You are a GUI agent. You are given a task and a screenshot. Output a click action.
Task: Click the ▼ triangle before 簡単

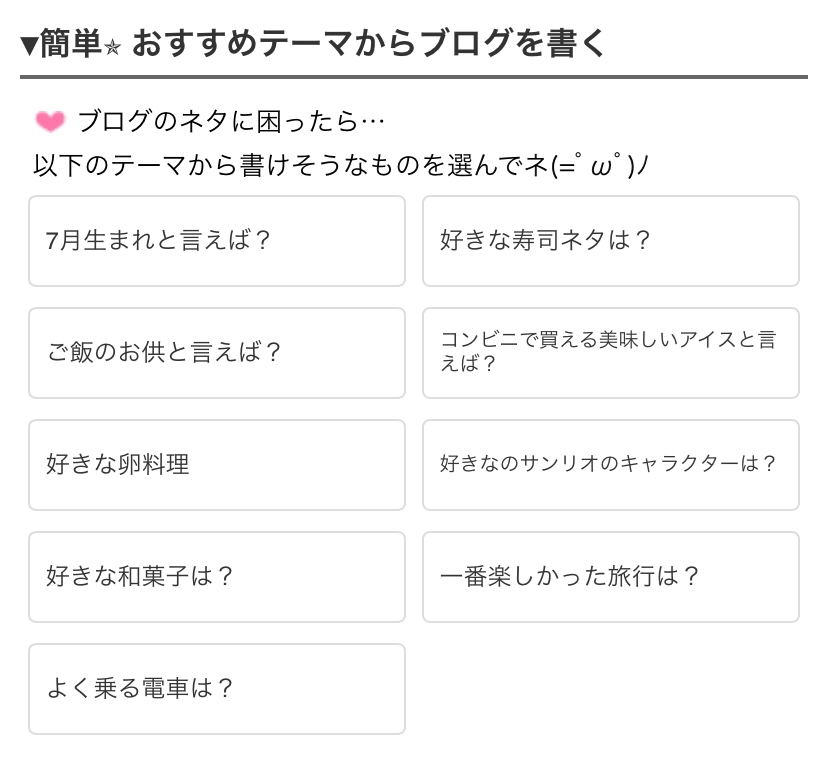(x=29, y=45)
